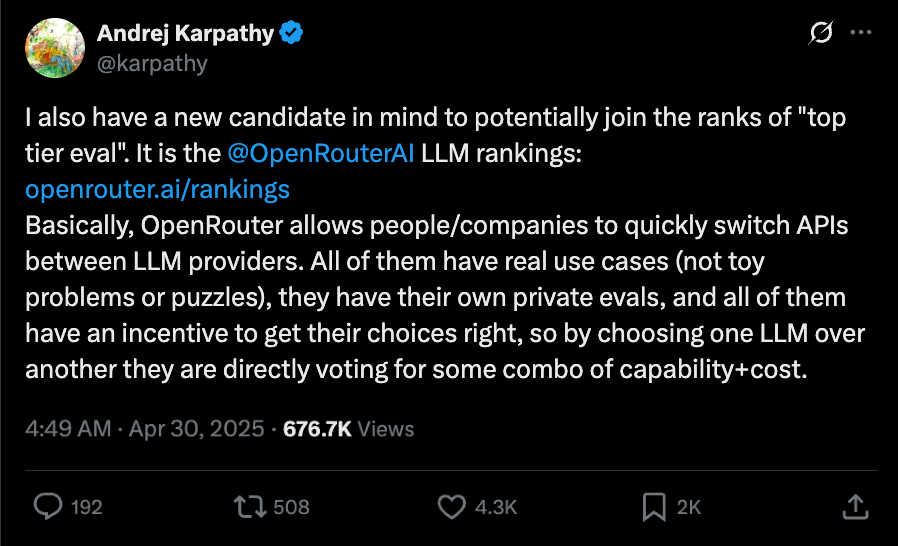Click the Andrej Karpathy display name
The width and height of the screenshot is (898, 546).
[185, 33]
